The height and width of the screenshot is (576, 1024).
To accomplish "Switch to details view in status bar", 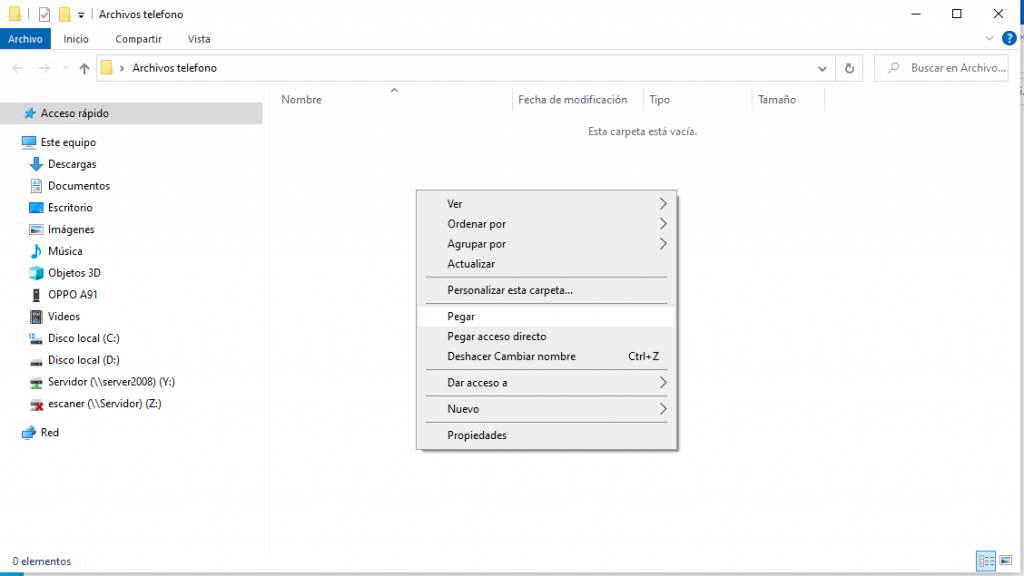I will click(985, 561).
